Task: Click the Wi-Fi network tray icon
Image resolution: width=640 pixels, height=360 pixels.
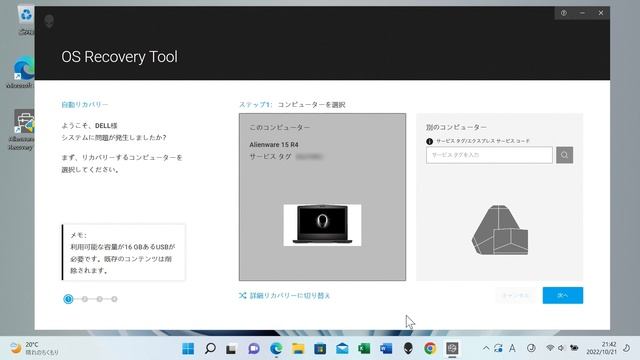Action: [550, 348]
